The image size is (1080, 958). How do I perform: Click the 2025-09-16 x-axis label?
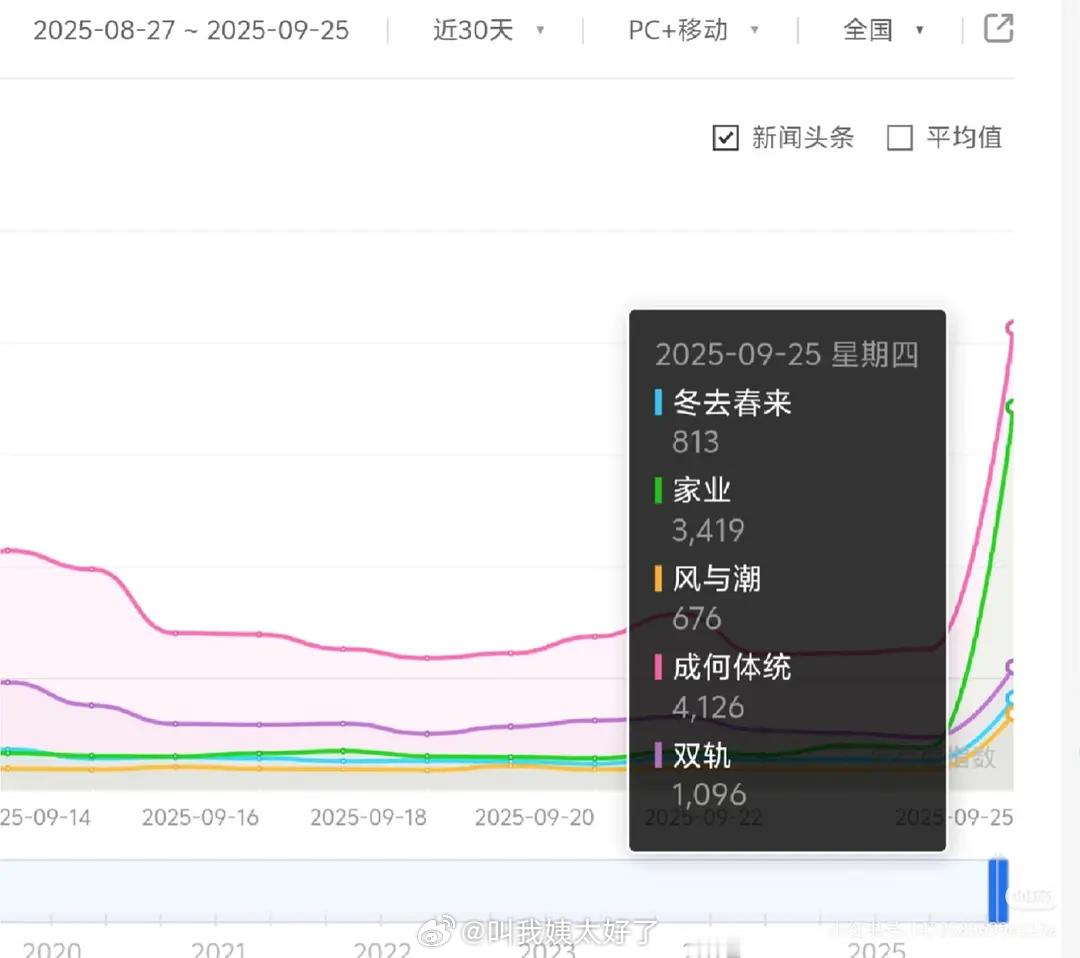click(x=200, y=818)
